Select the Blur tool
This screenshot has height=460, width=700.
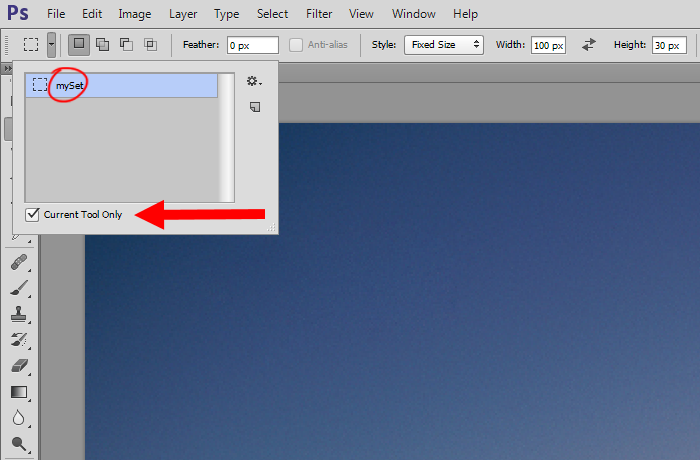click(x=19, y=418)
